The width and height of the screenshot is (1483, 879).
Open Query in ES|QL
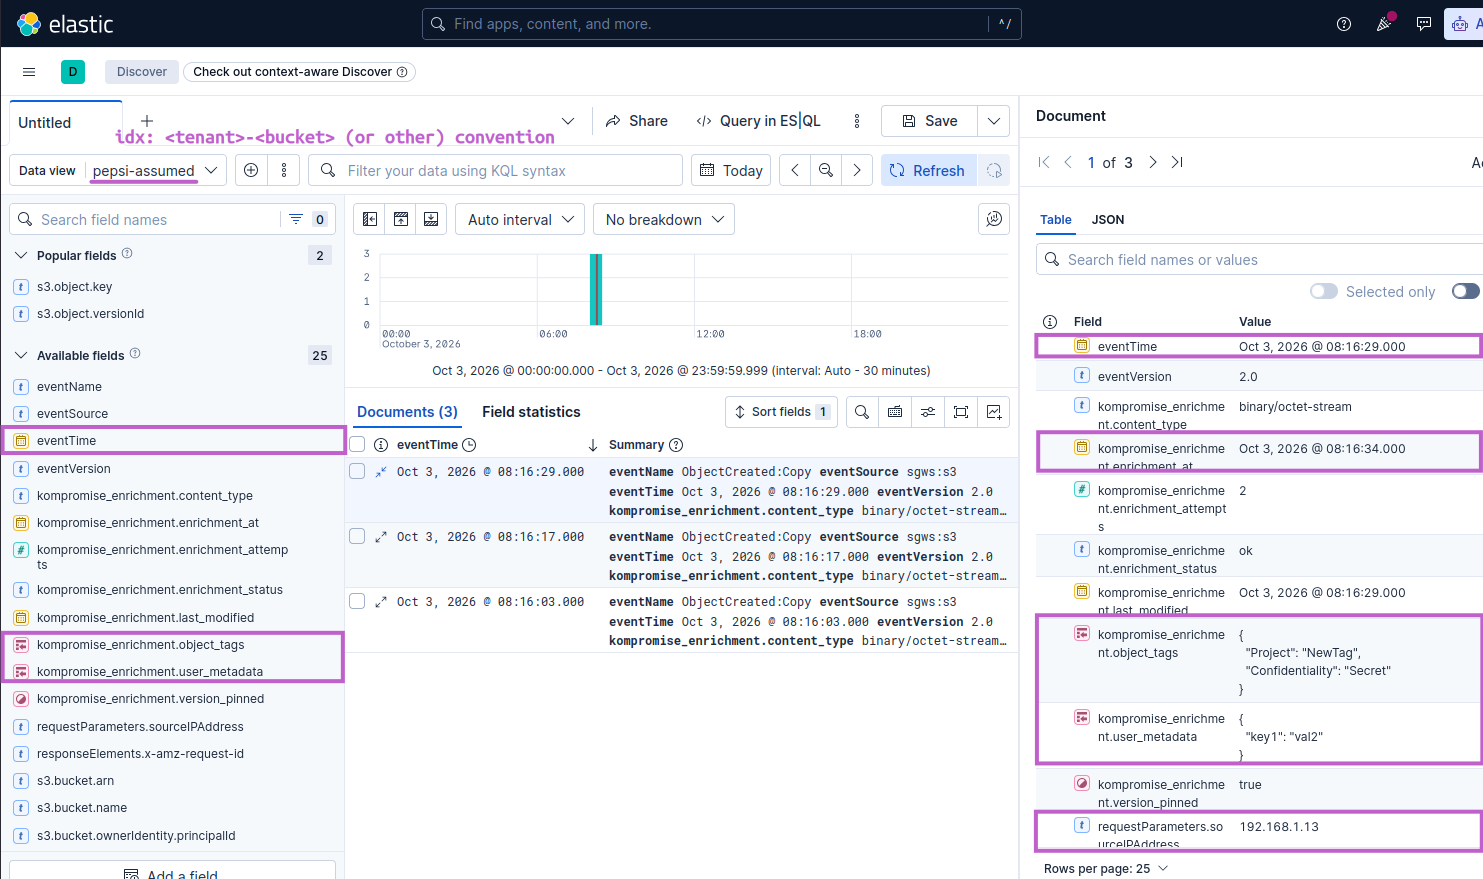[x=758, y=121]
